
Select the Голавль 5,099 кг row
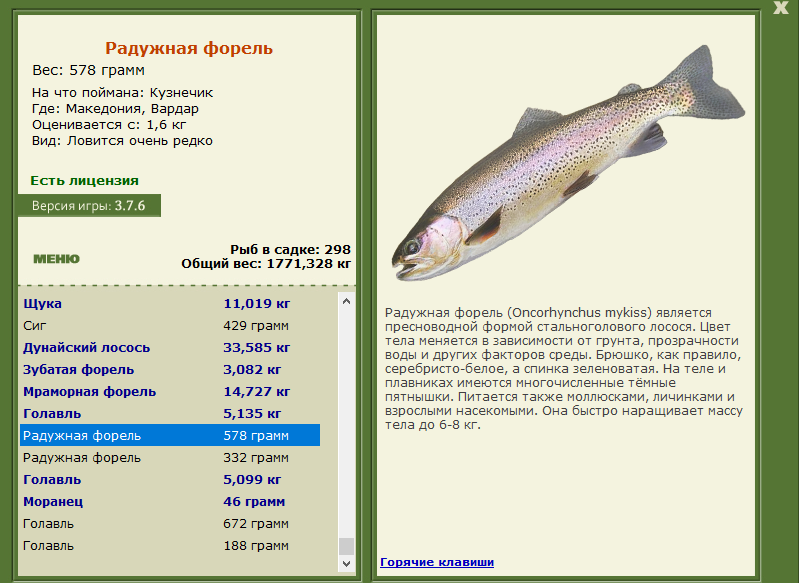pos(170,480)
